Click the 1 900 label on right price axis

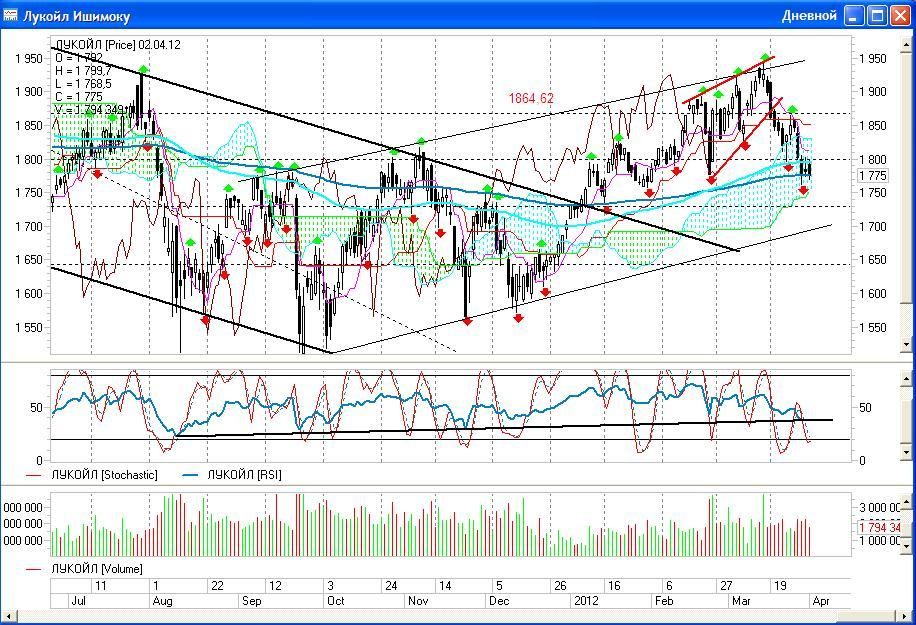(873, 92)
